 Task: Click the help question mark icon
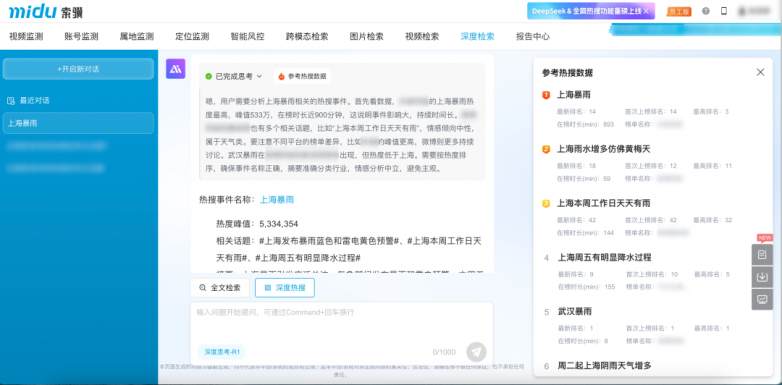click(706, 11)
